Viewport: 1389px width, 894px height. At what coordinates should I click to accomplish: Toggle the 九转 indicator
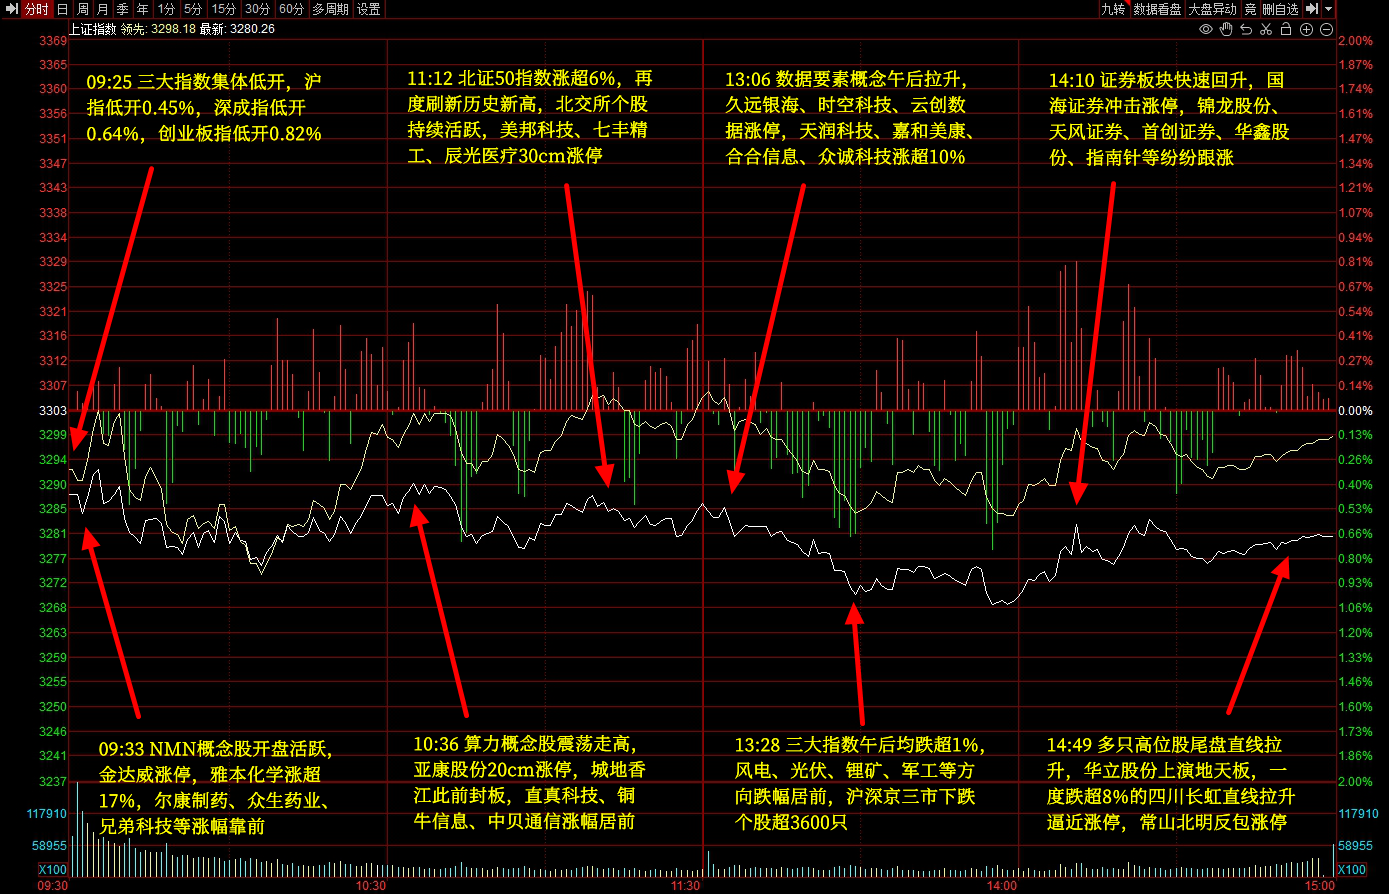tap(1113, 9)
